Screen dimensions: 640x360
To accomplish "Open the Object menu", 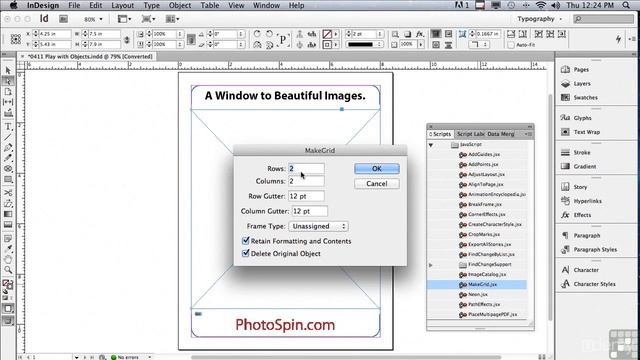I will (180, 5).
